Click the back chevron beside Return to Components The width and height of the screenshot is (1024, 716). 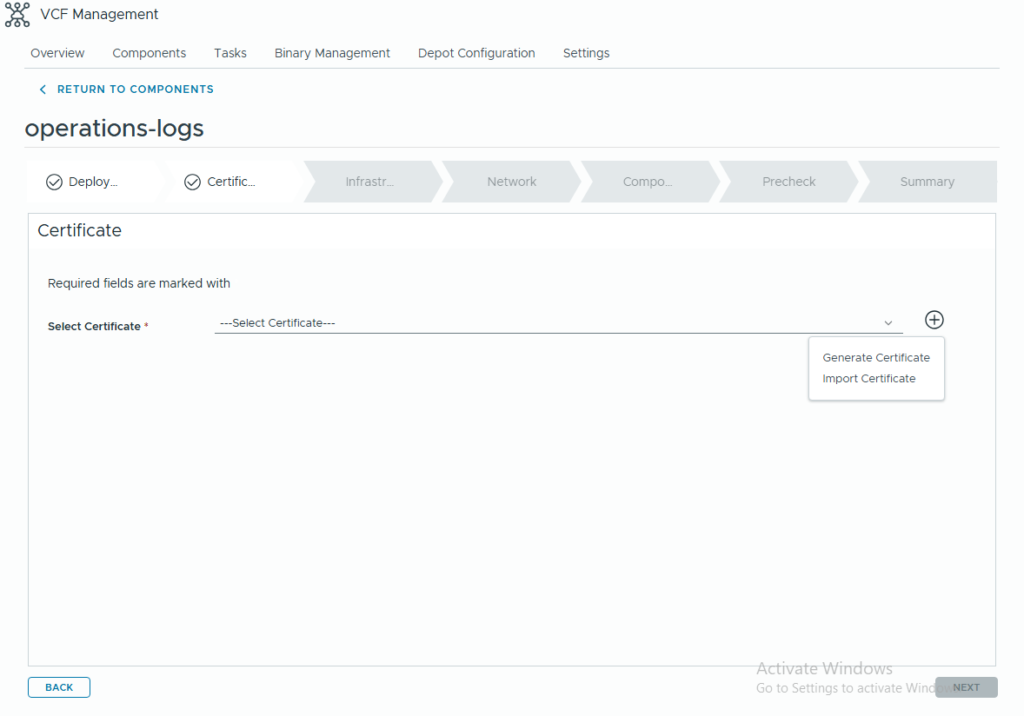(42, 90)
